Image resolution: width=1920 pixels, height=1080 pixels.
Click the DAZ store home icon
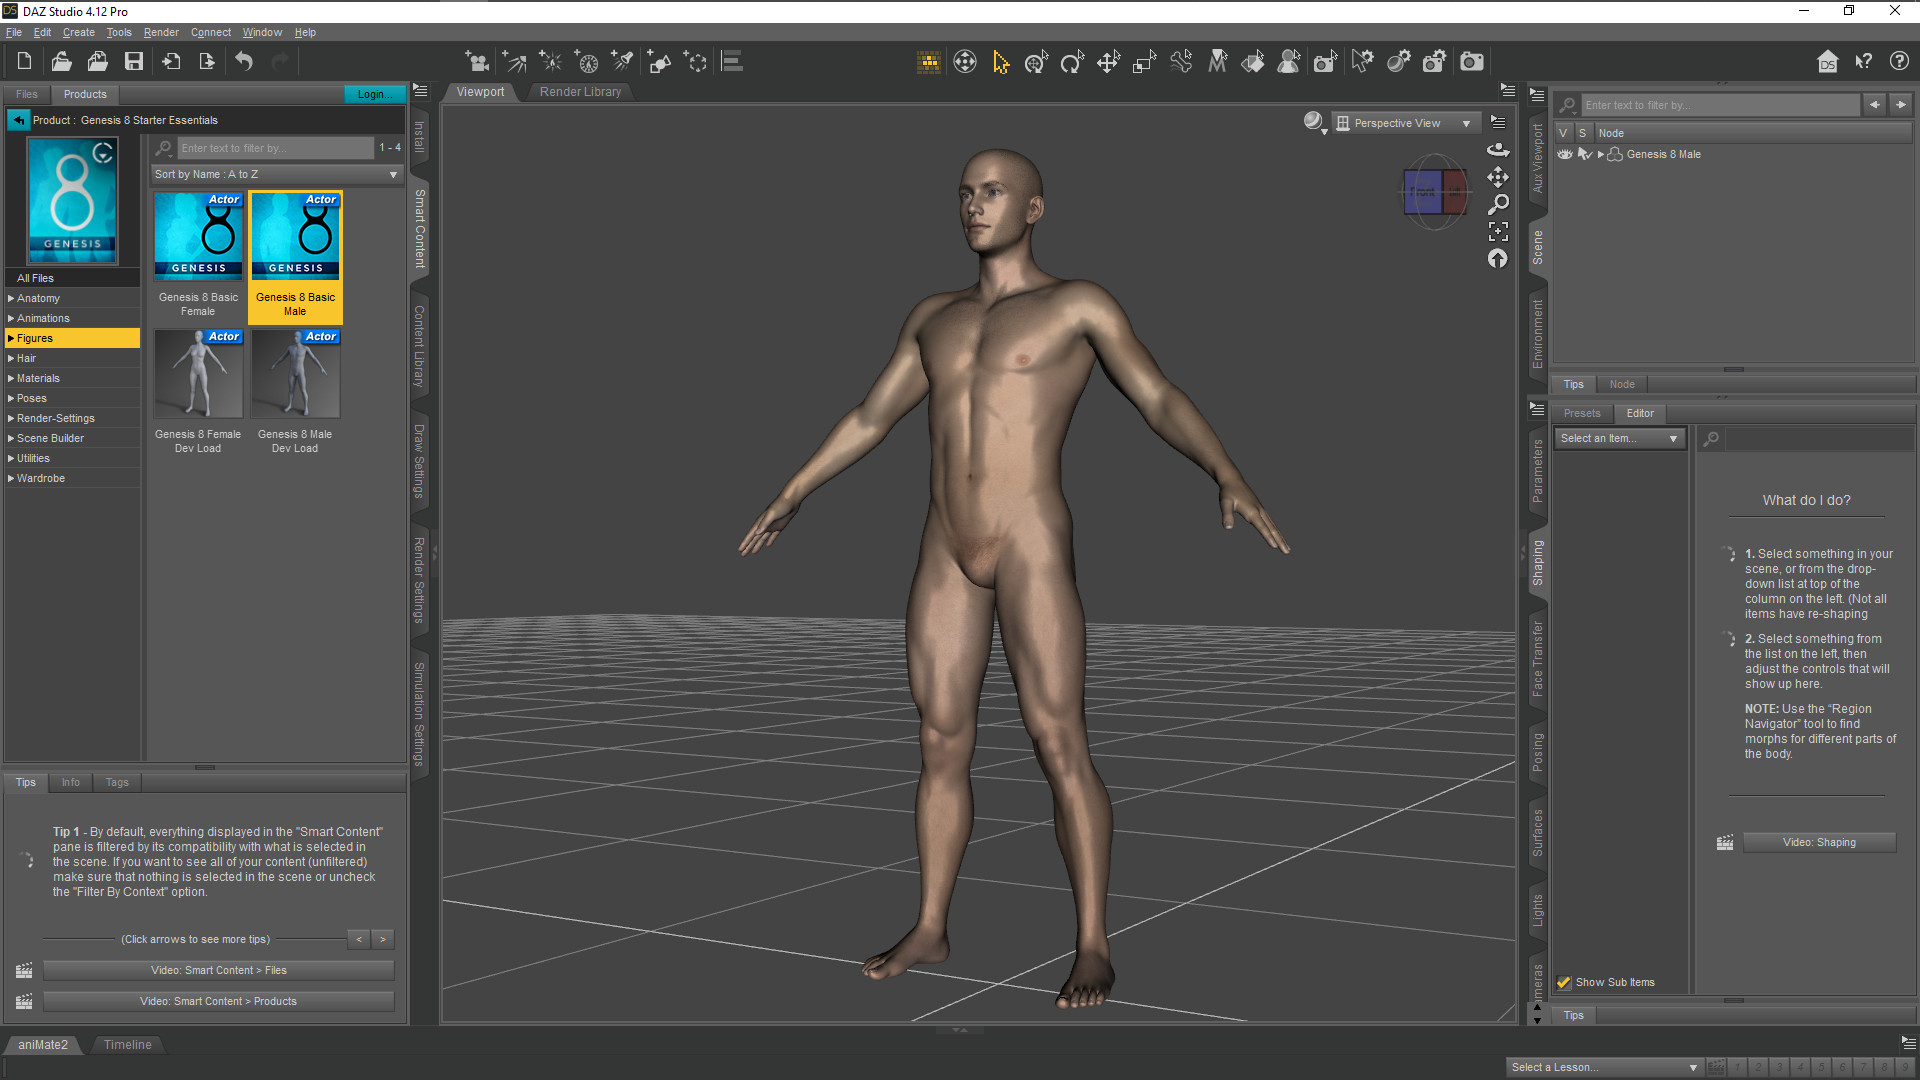tap(1827, 61)
